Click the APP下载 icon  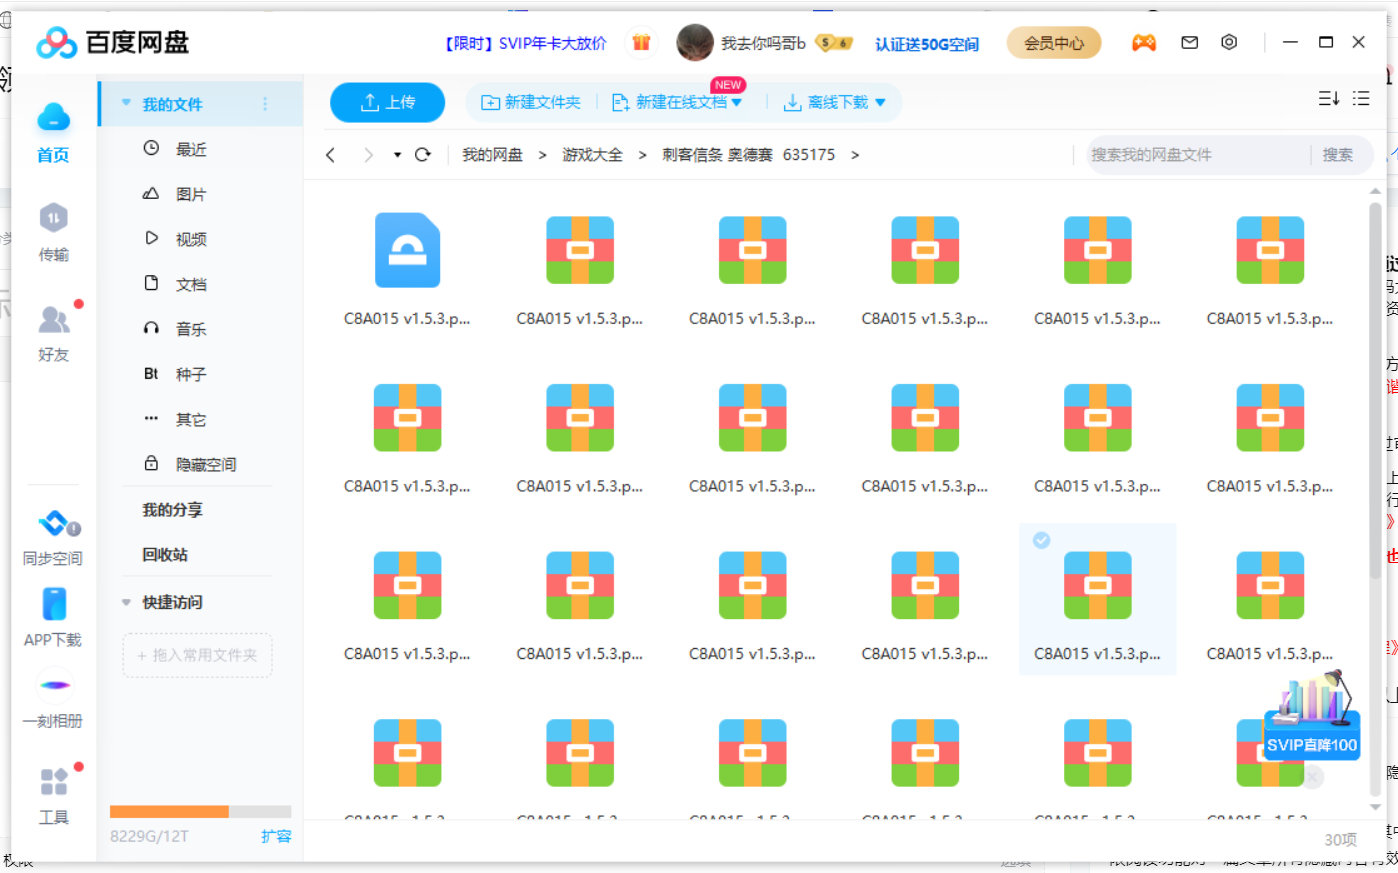pos(53,617)
